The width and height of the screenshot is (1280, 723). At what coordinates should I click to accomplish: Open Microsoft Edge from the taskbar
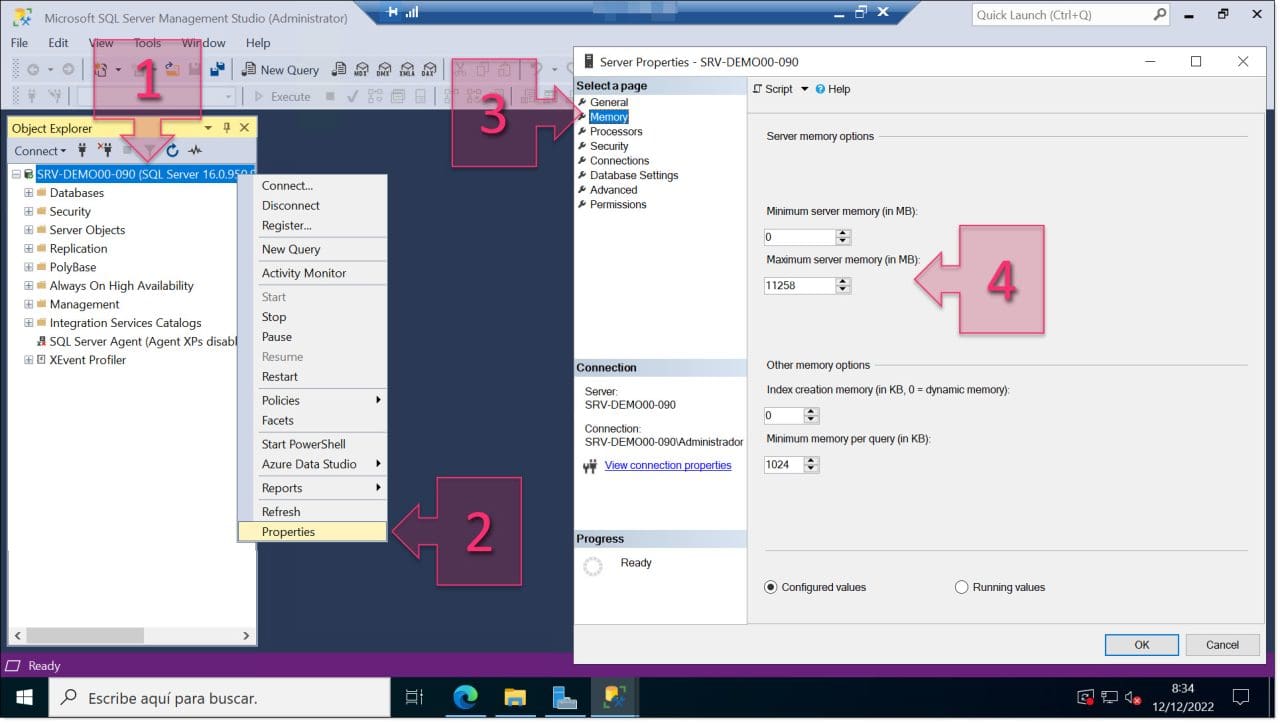(x=465, y=697)
